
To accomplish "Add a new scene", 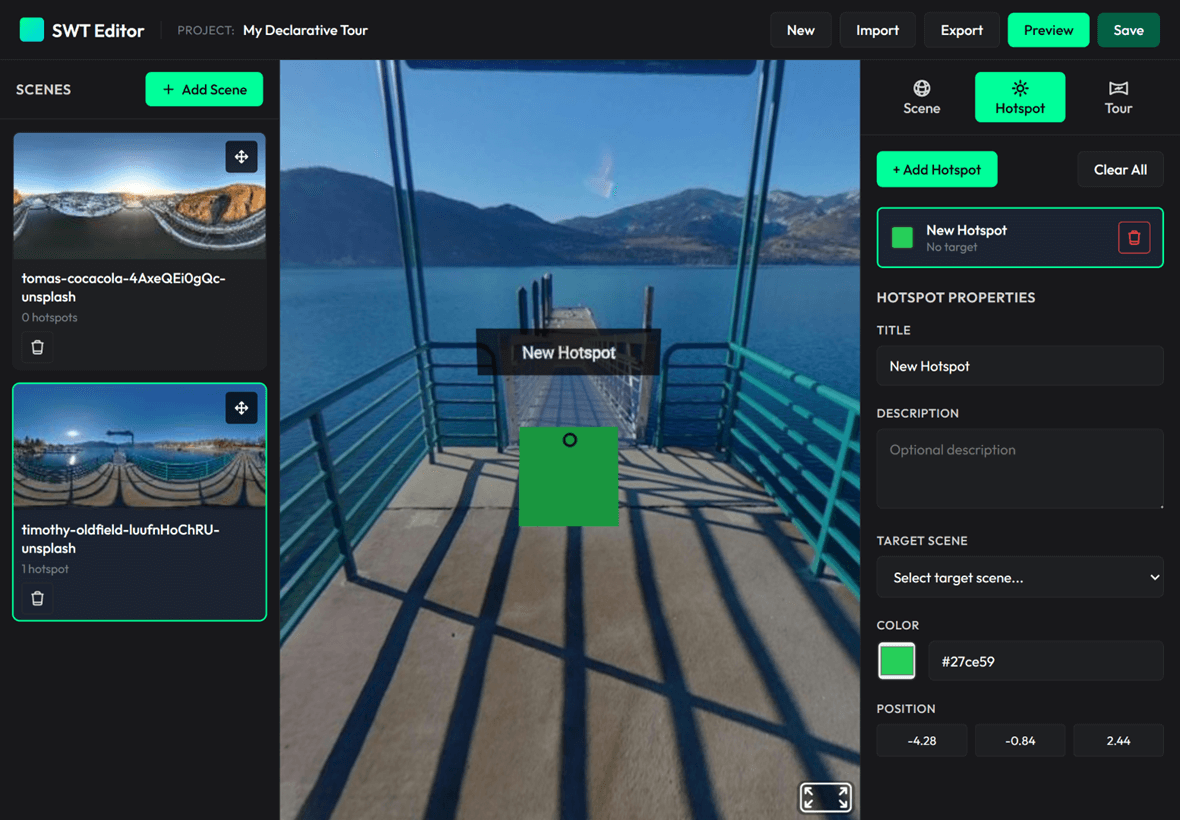I will click(204, 90).
